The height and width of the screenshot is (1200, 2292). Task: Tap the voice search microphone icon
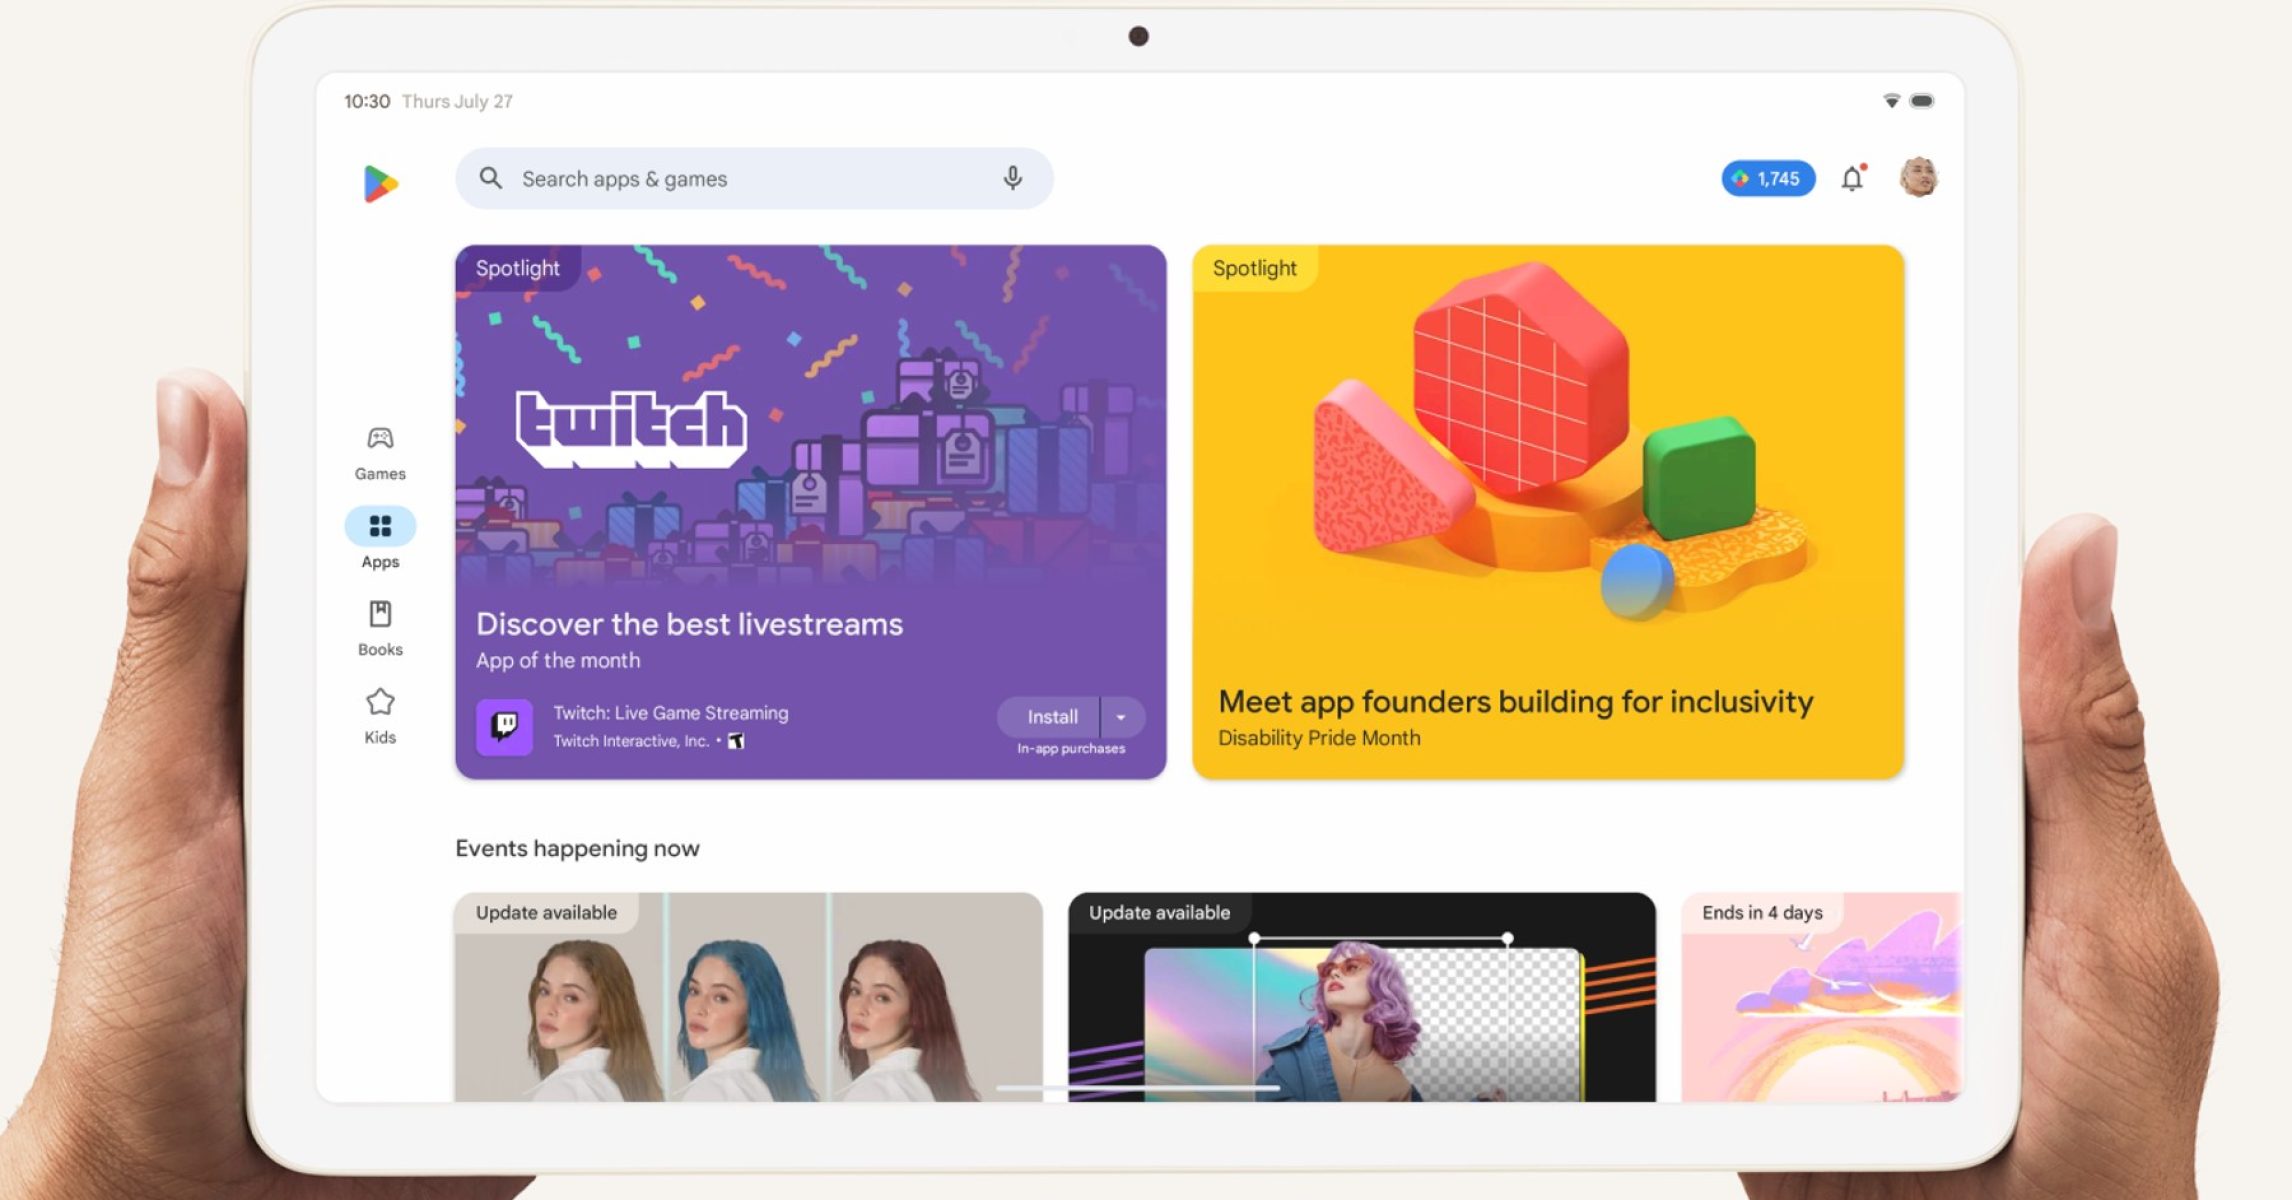(1012, 178)
